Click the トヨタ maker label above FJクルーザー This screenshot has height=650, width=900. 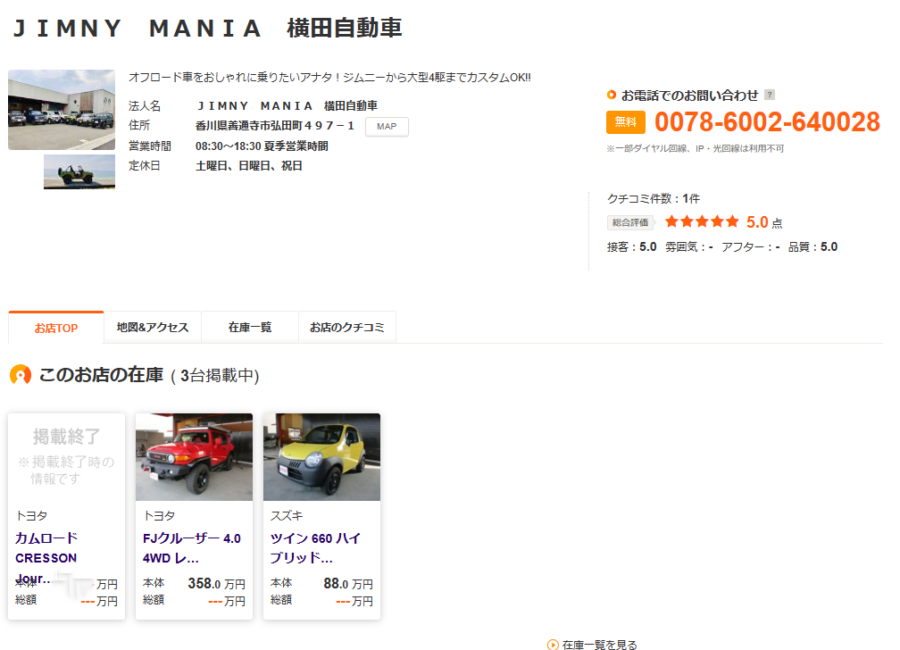pos(159,516)
